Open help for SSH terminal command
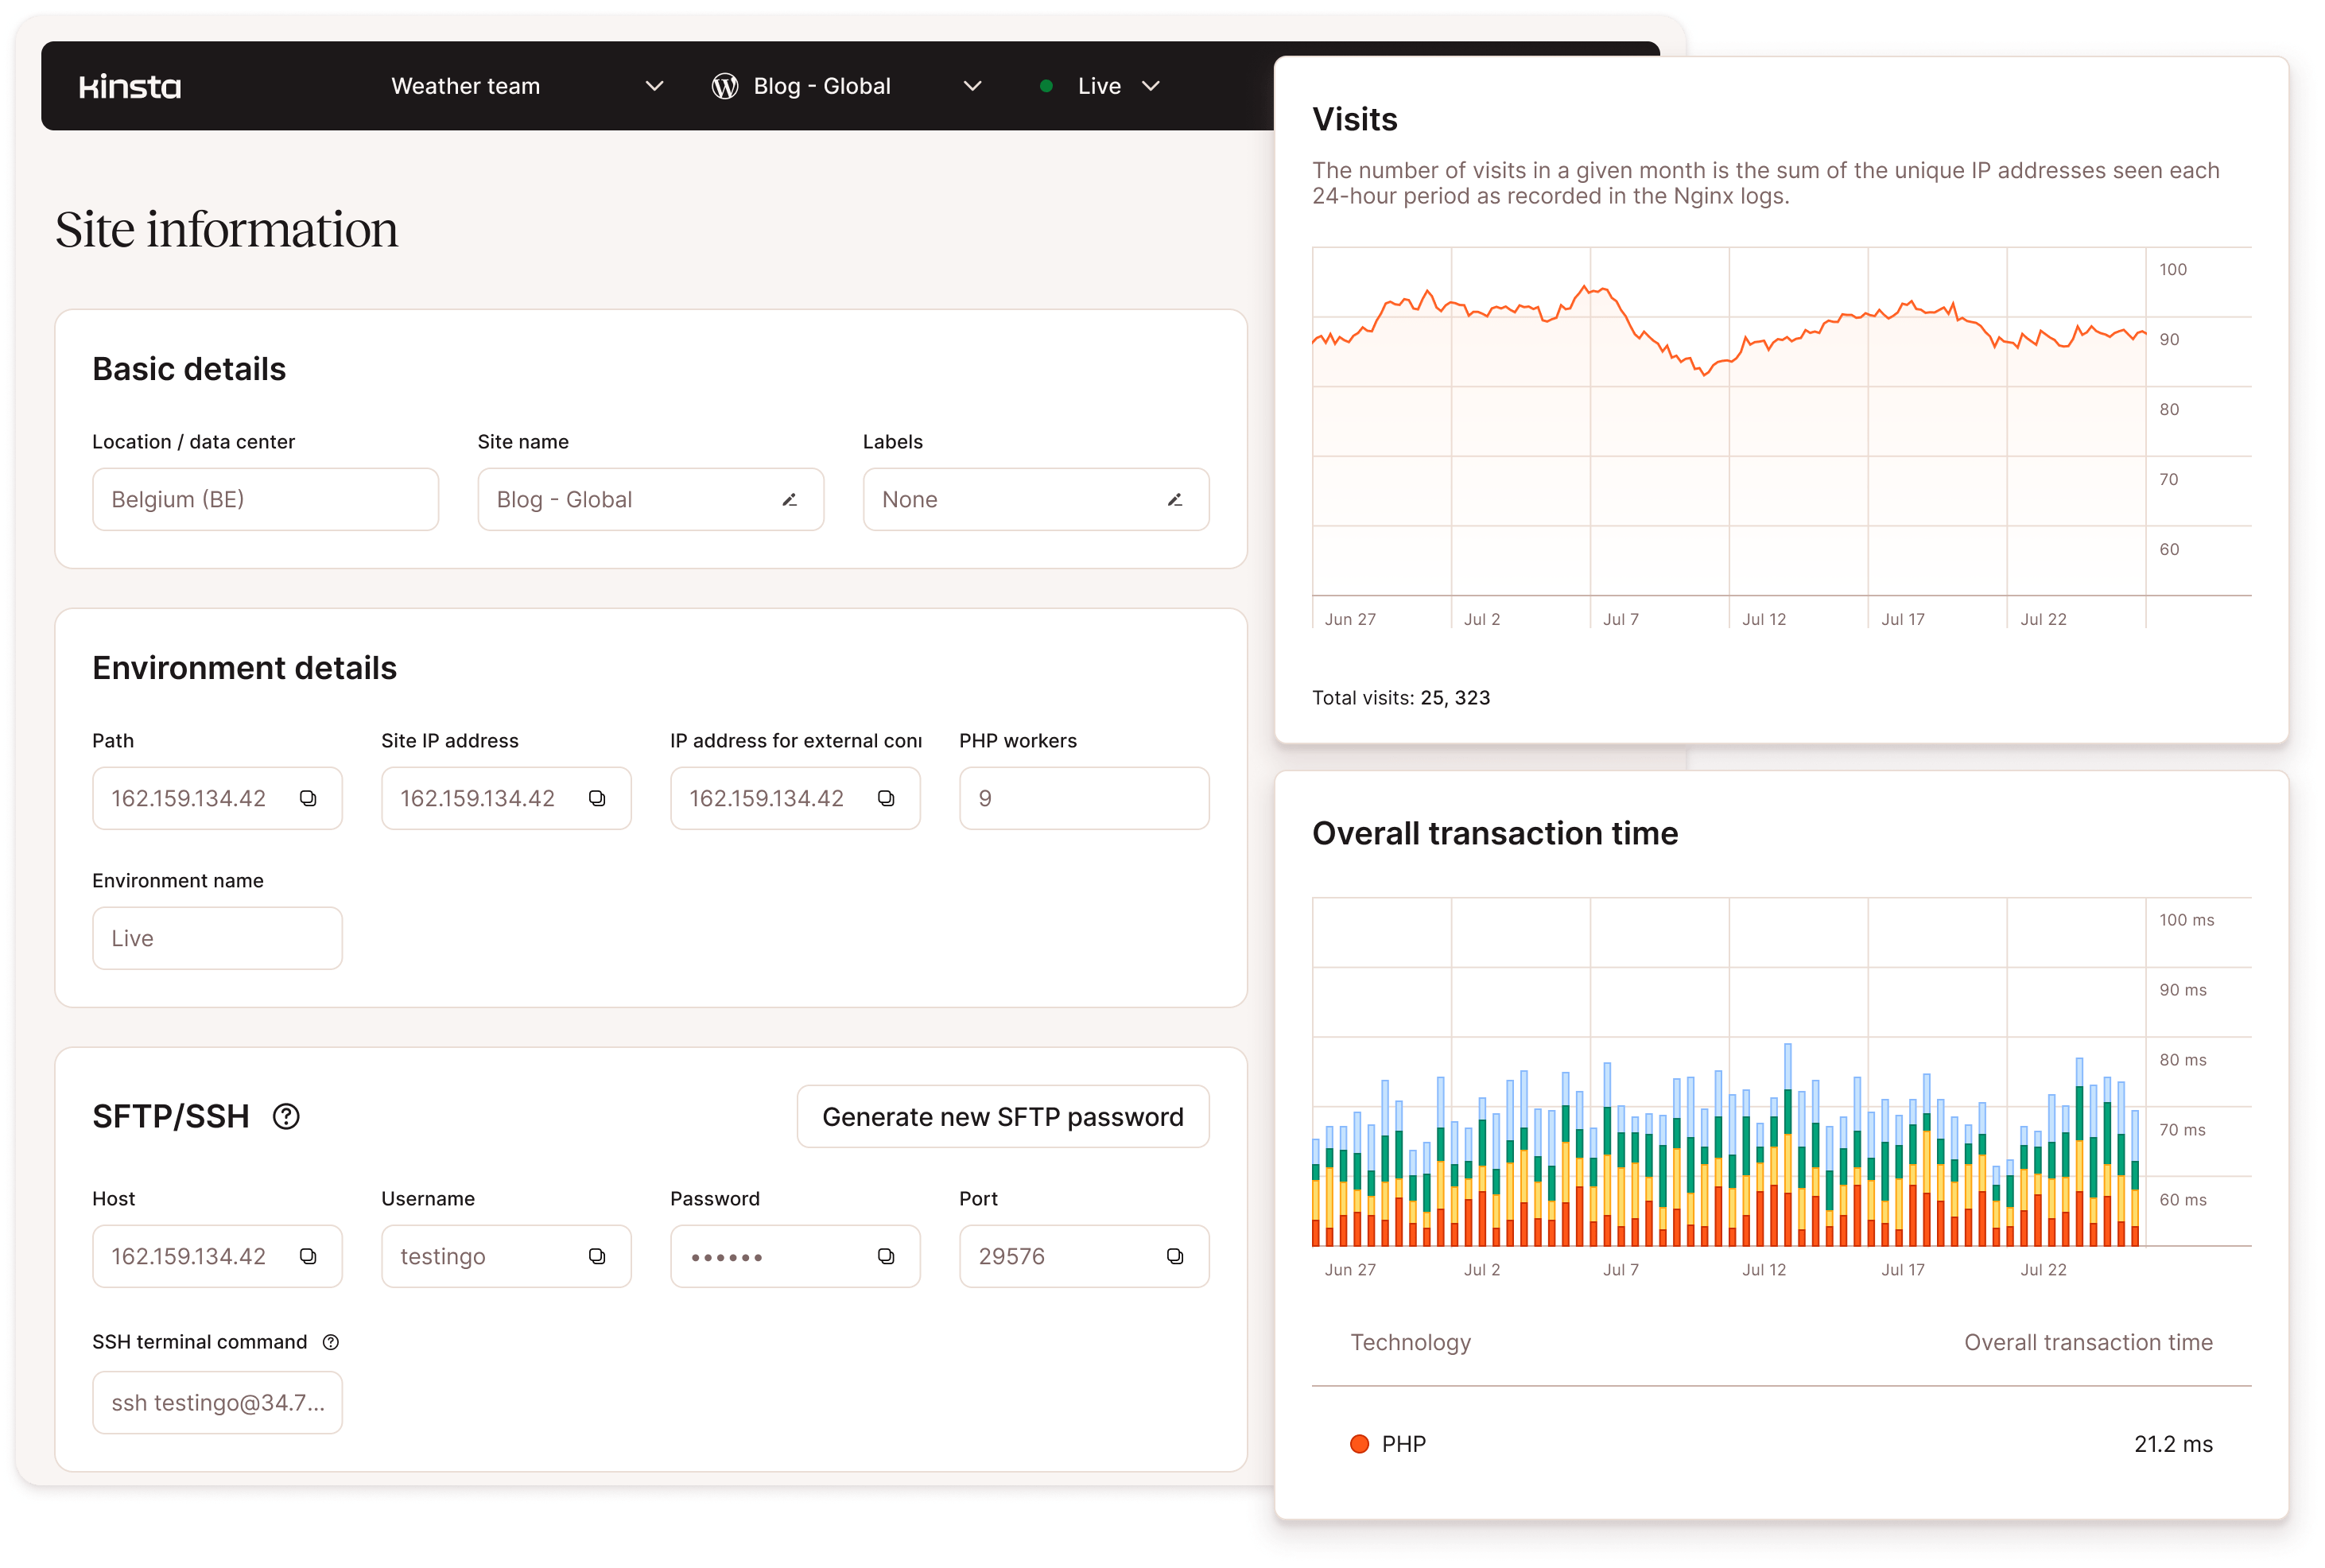 point(332,1342)
